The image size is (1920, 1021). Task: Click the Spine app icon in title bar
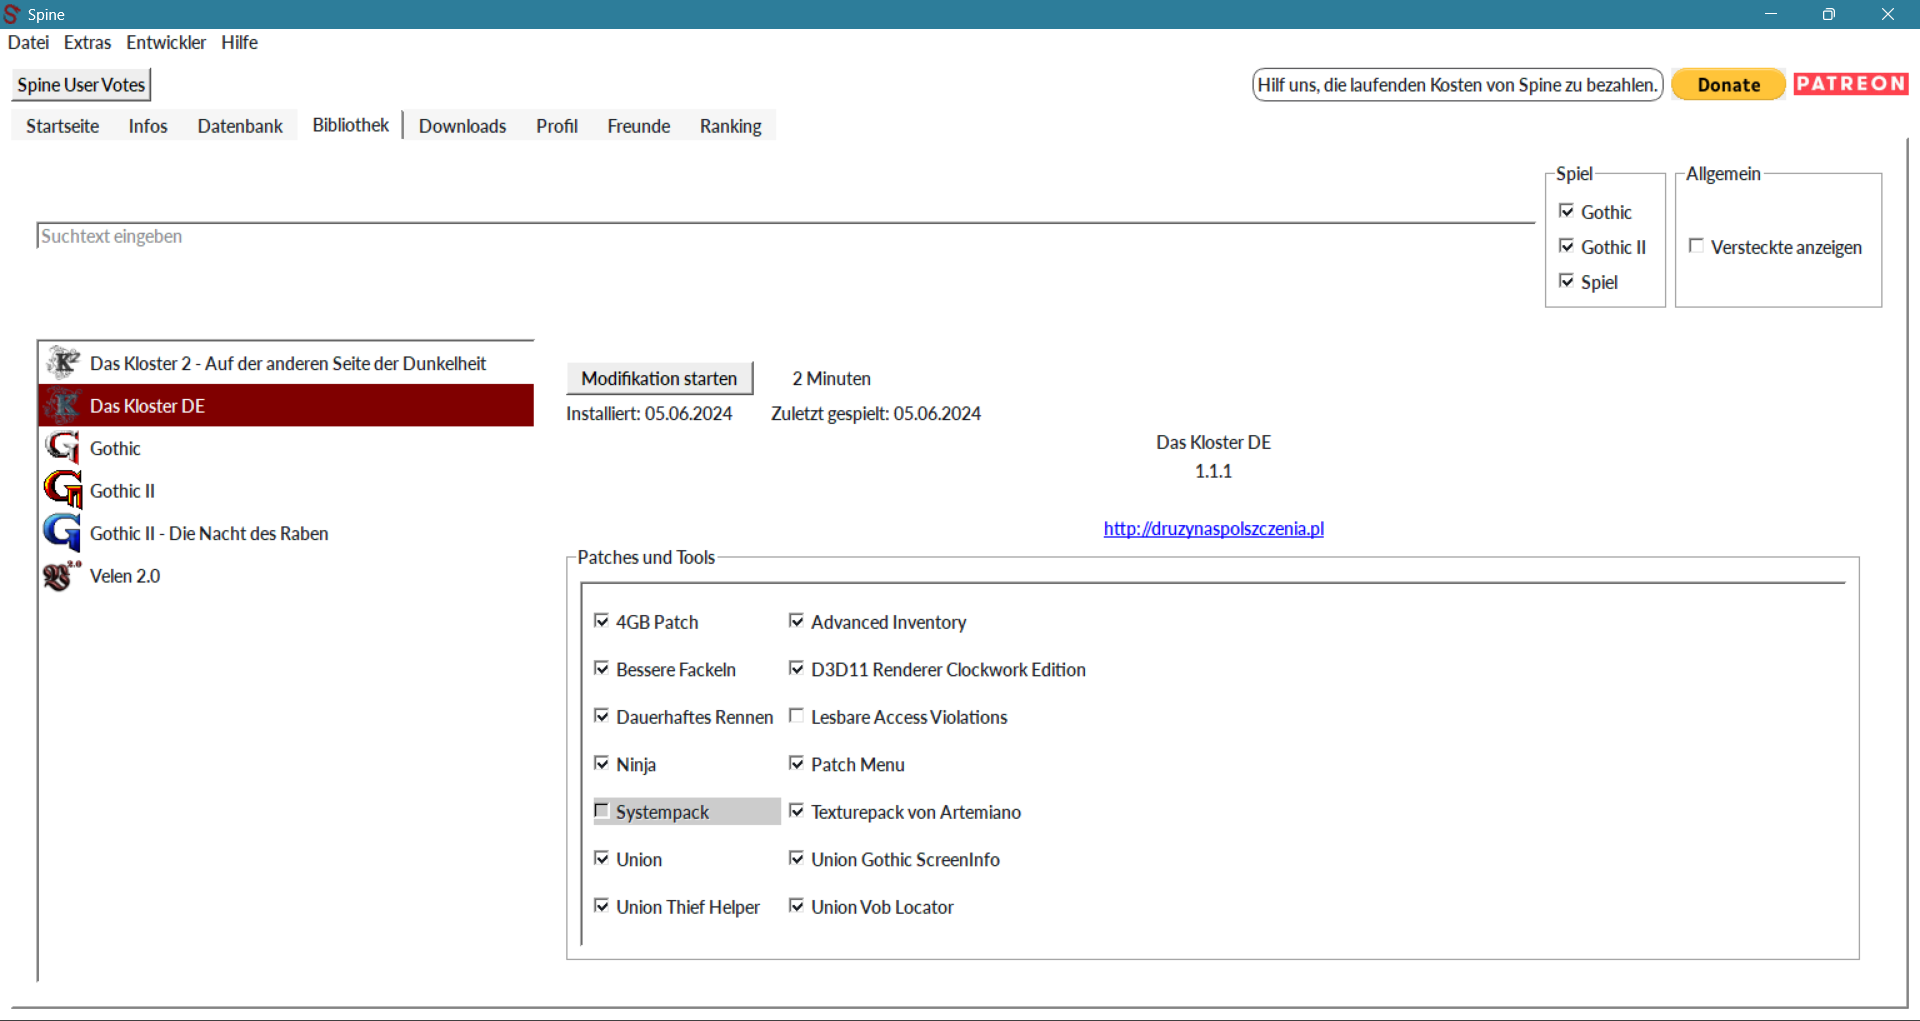(12, 14)
